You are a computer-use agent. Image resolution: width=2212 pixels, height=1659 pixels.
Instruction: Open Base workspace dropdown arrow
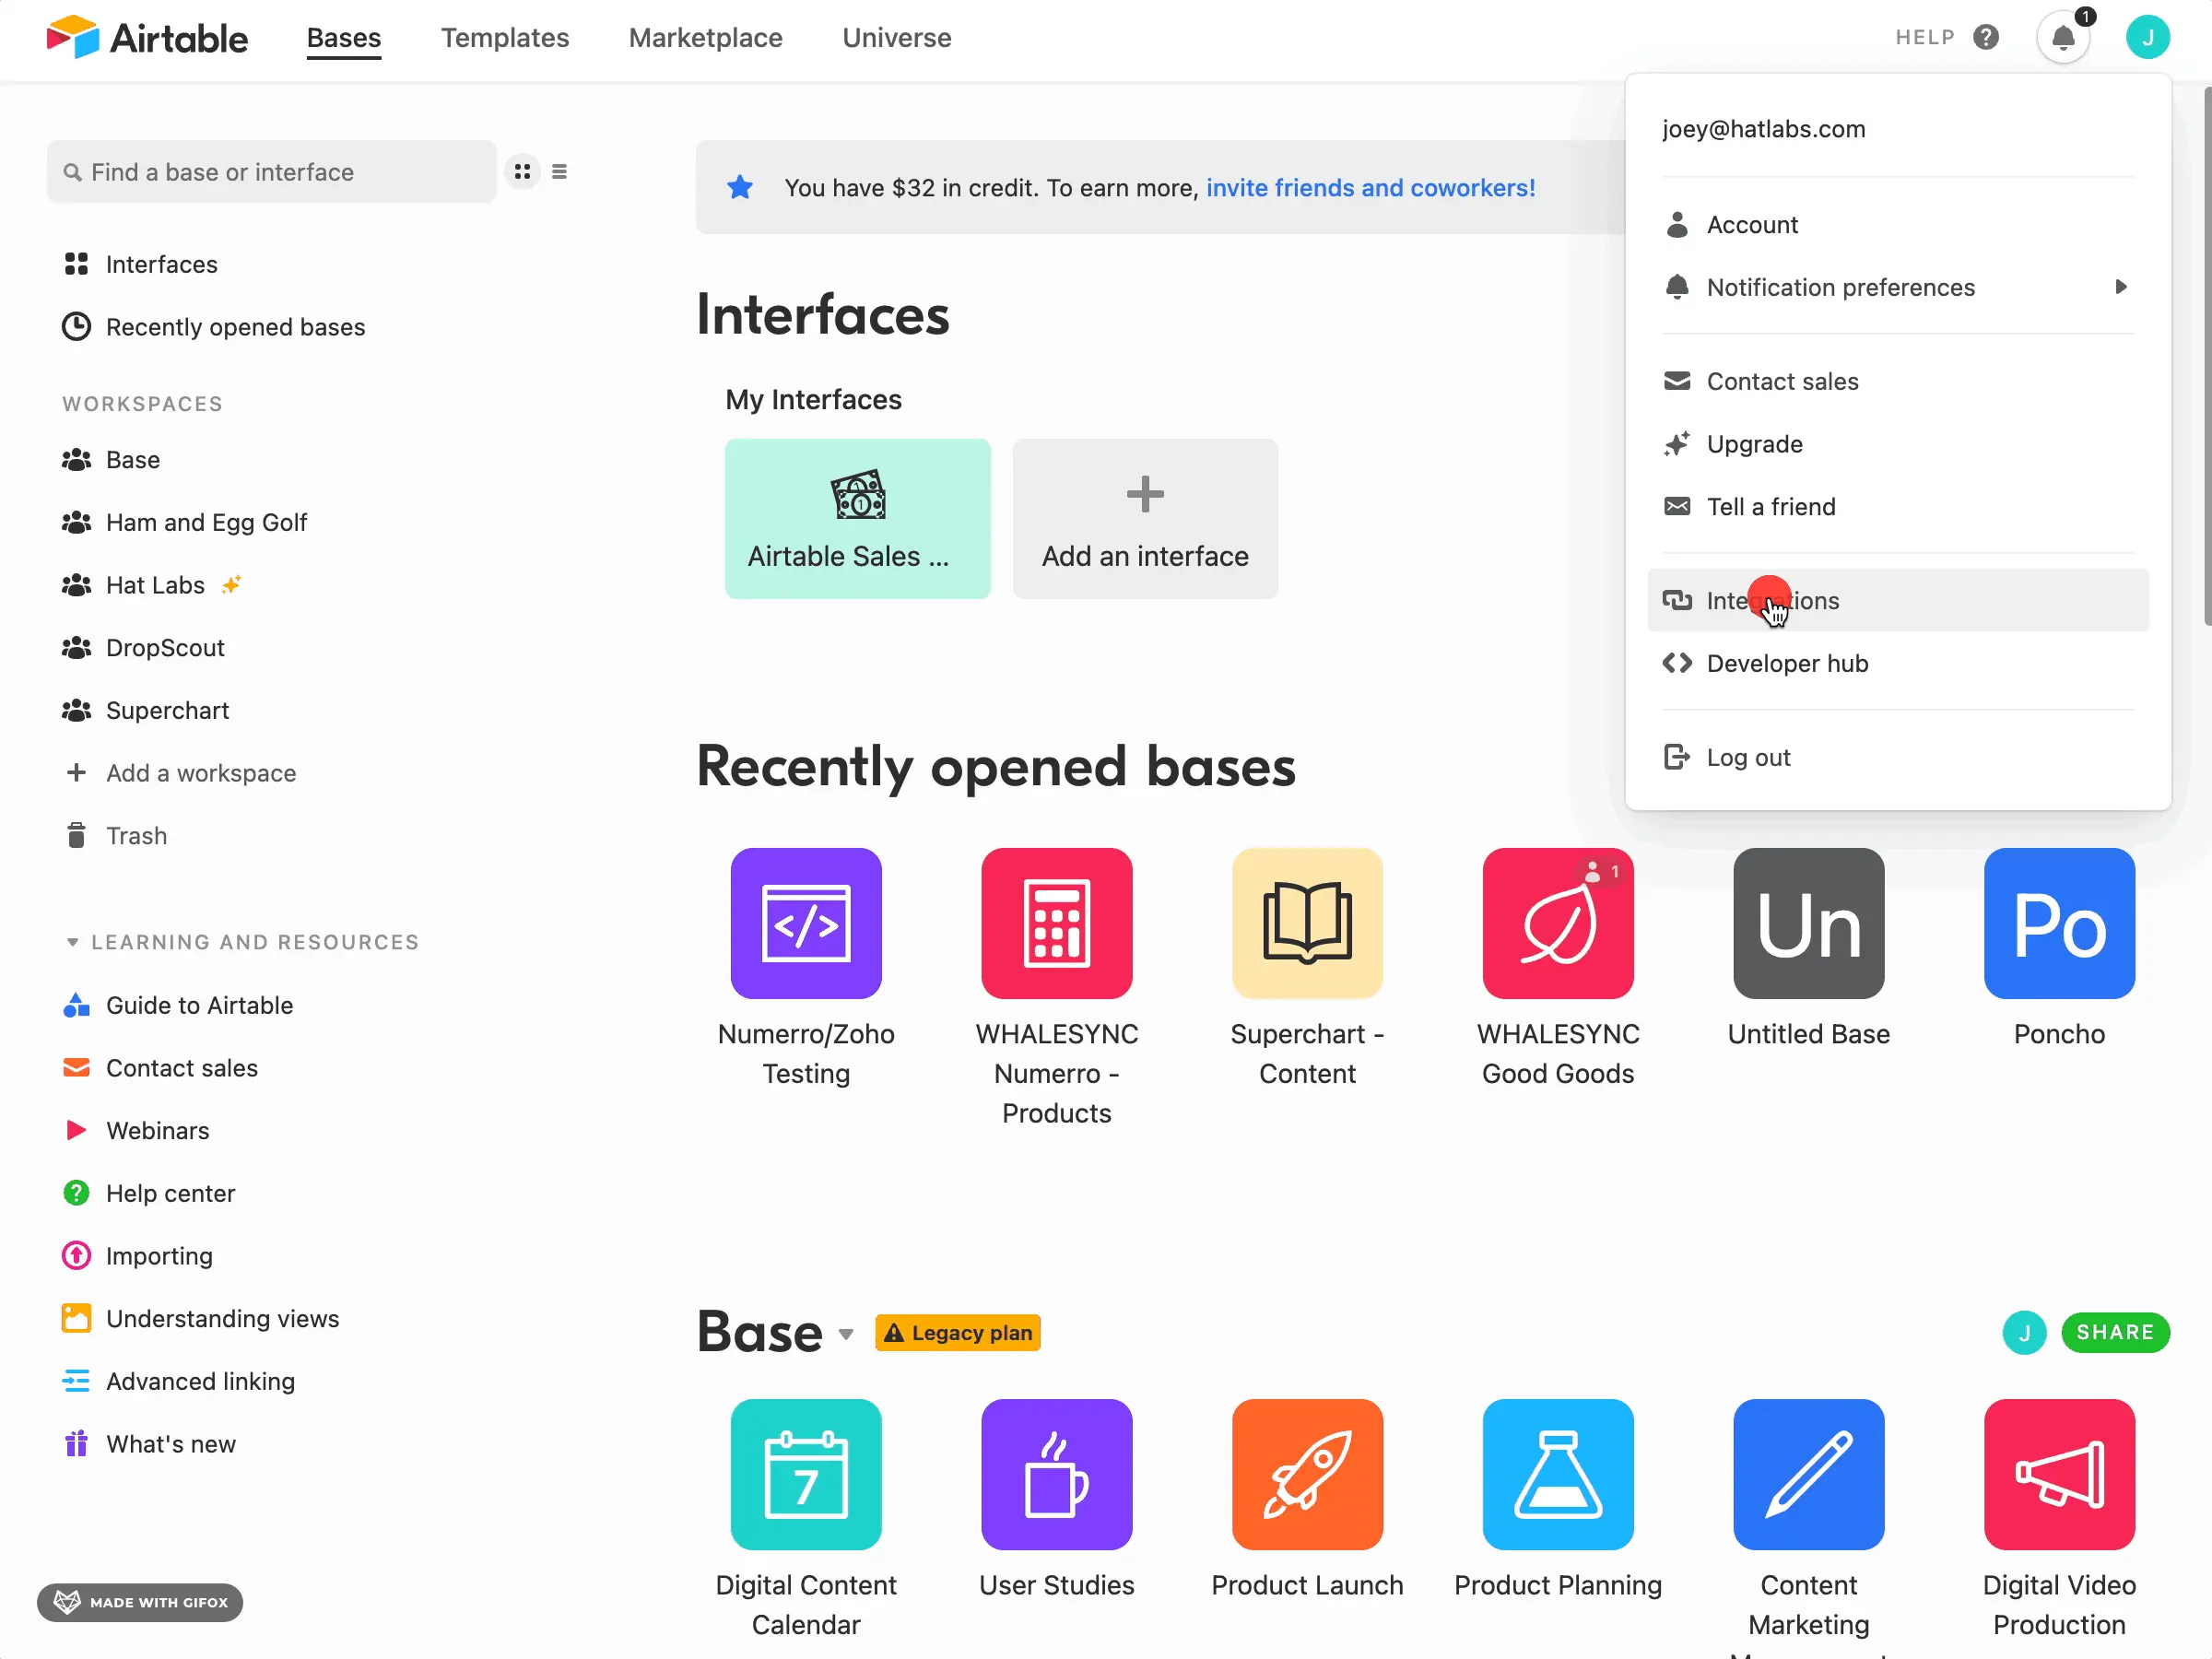[x=846, y=1334]
